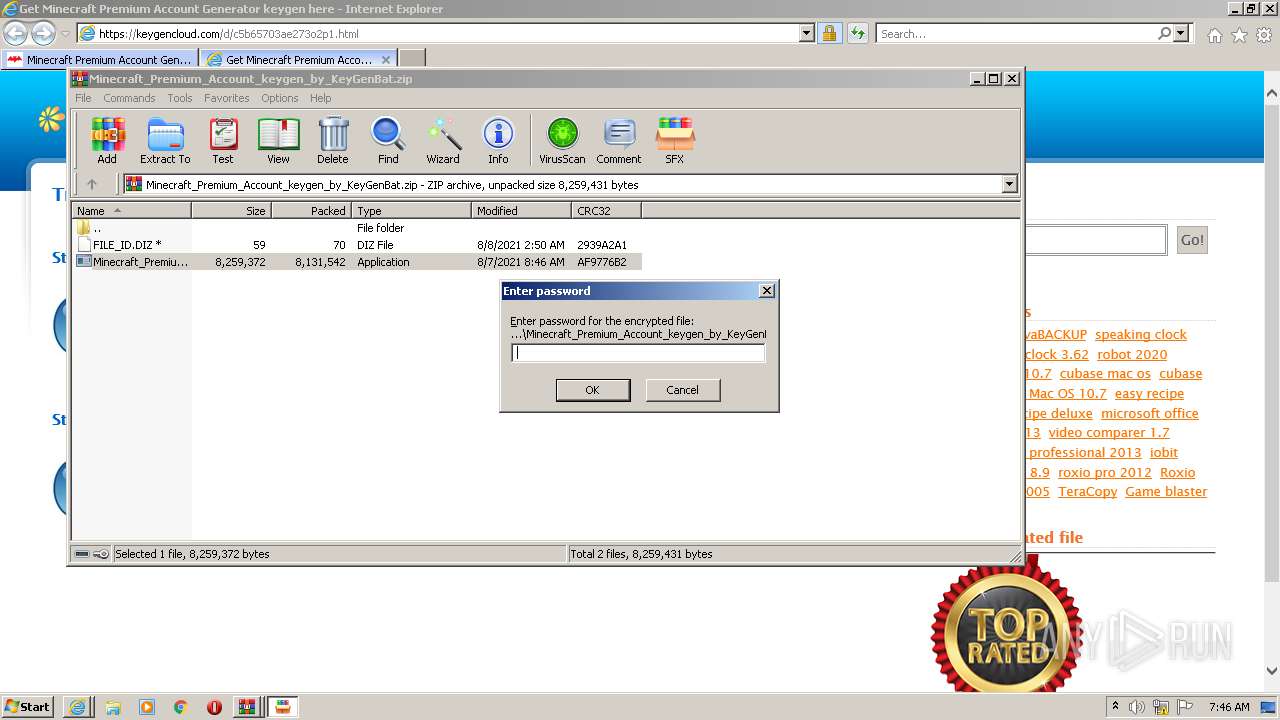Open the Wizard tool icon

(443, 140)
